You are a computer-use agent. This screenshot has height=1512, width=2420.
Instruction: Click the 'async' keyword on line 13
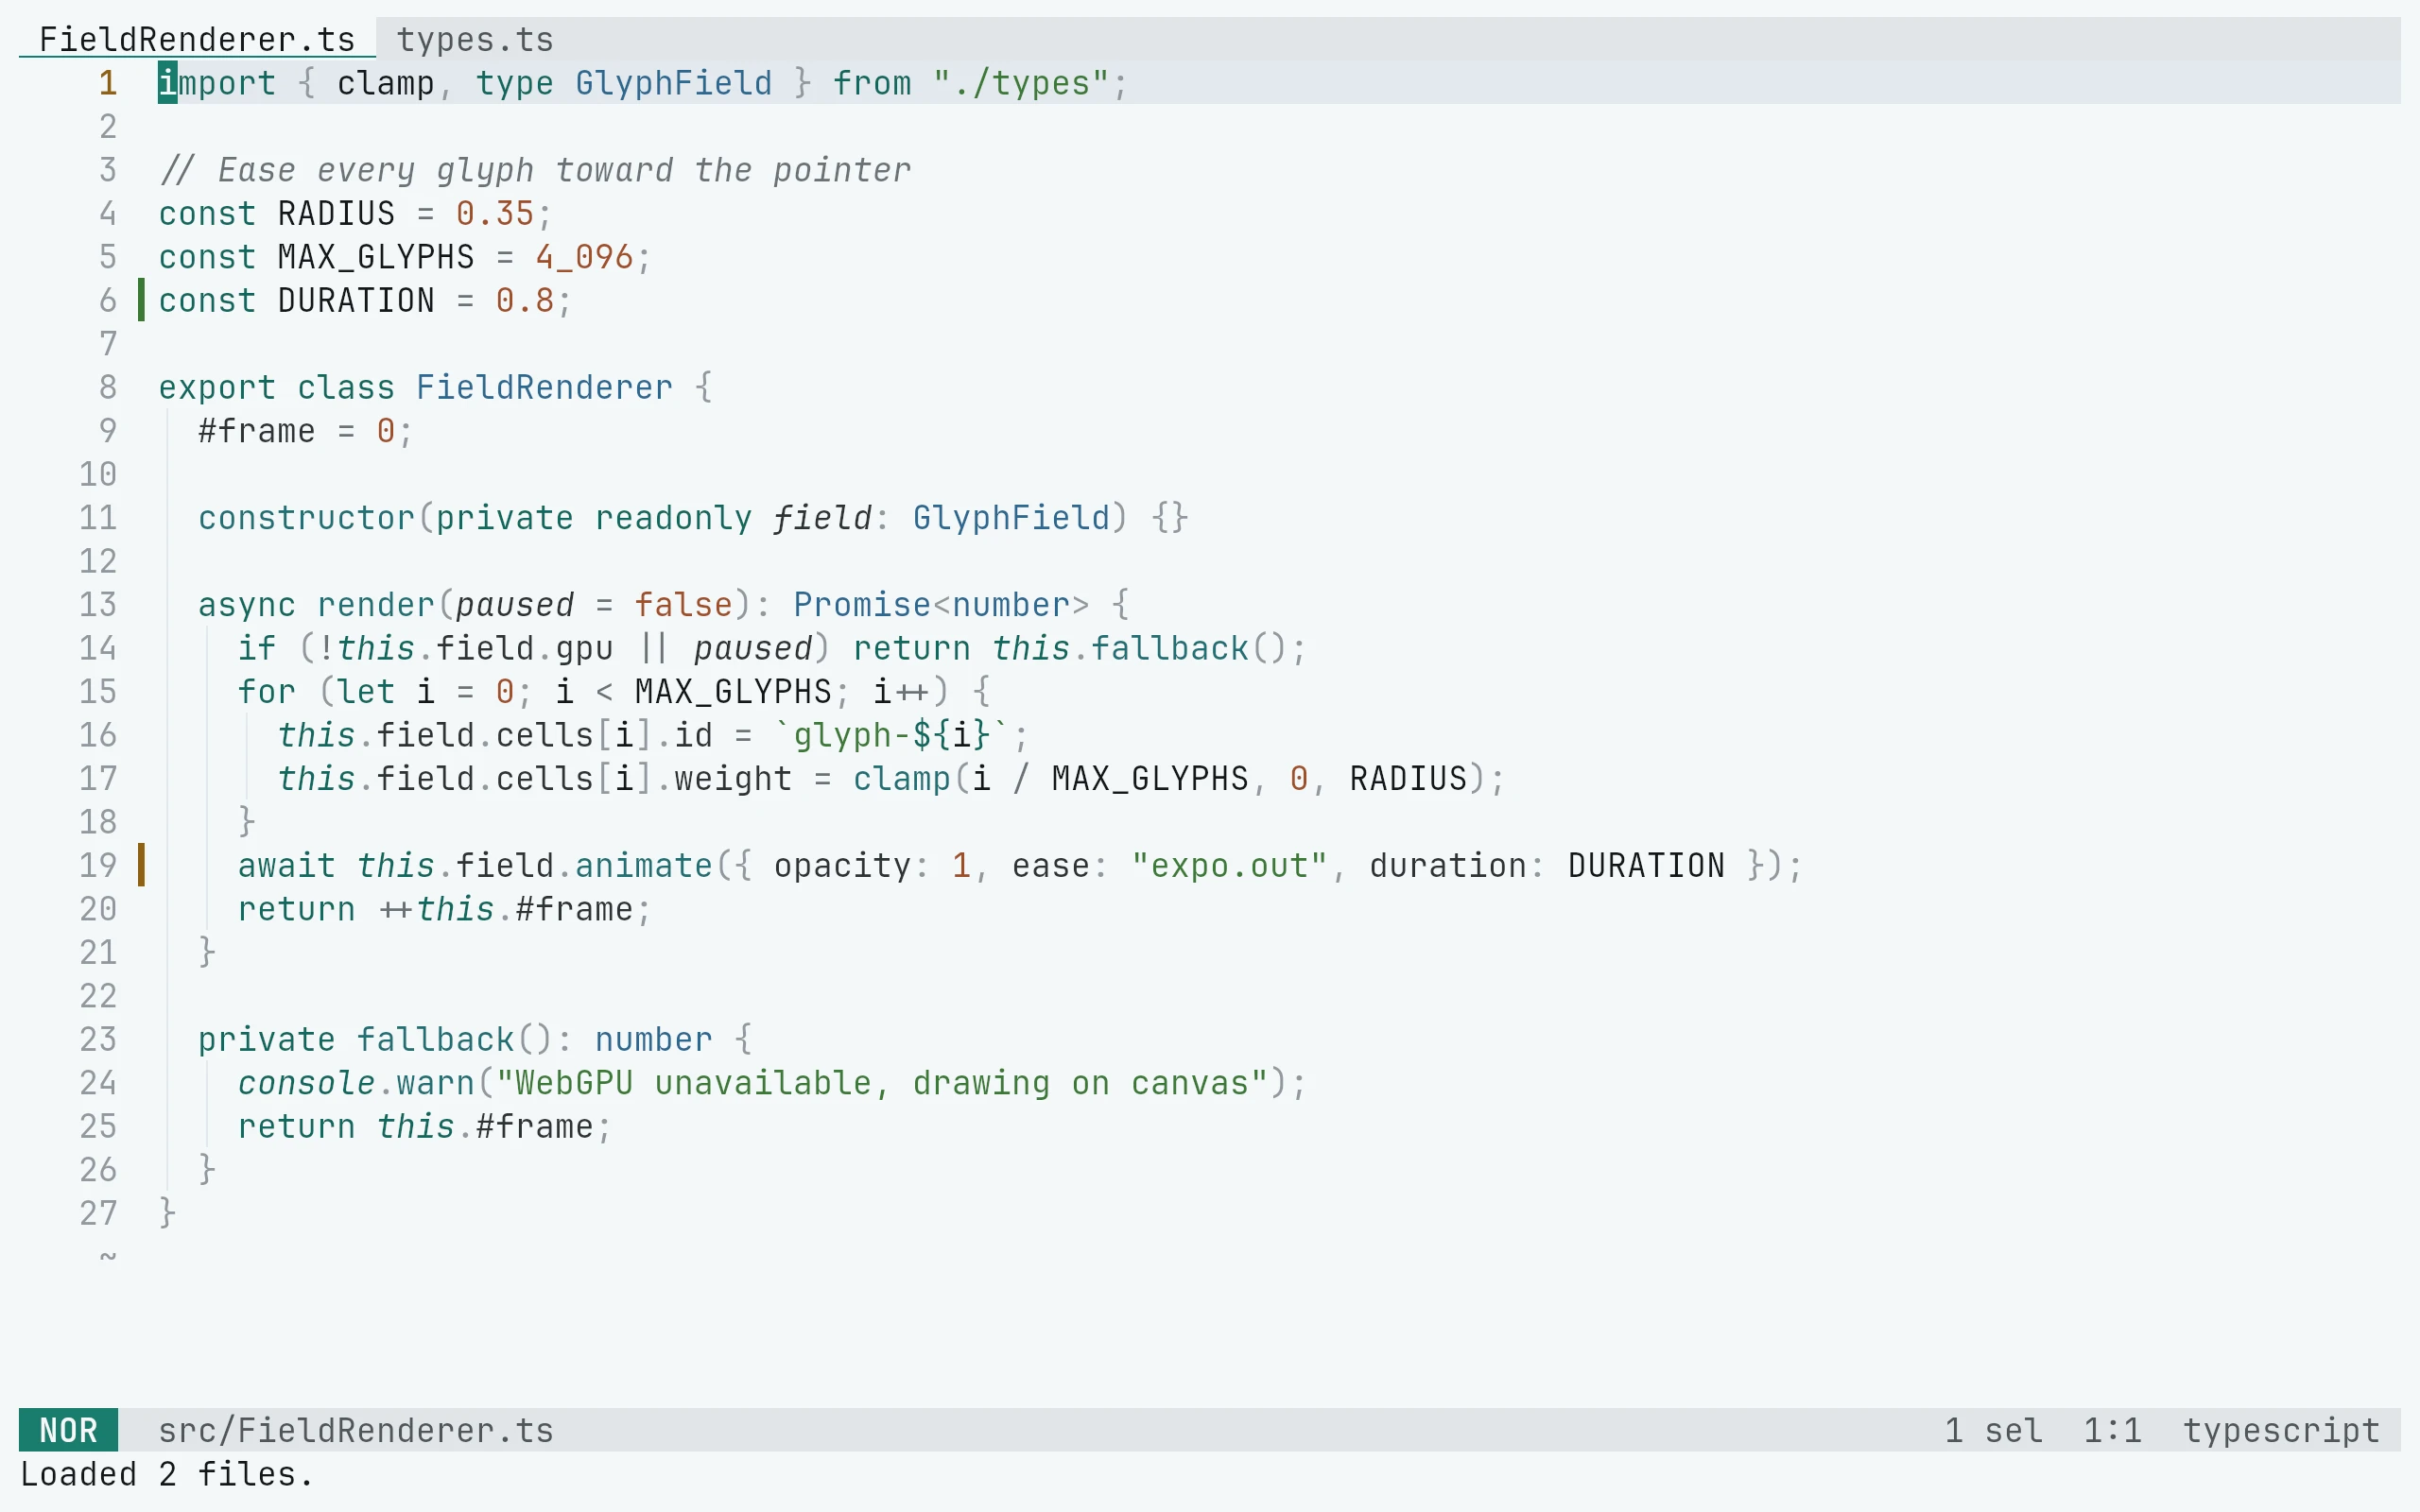click(x=247, y=604)
